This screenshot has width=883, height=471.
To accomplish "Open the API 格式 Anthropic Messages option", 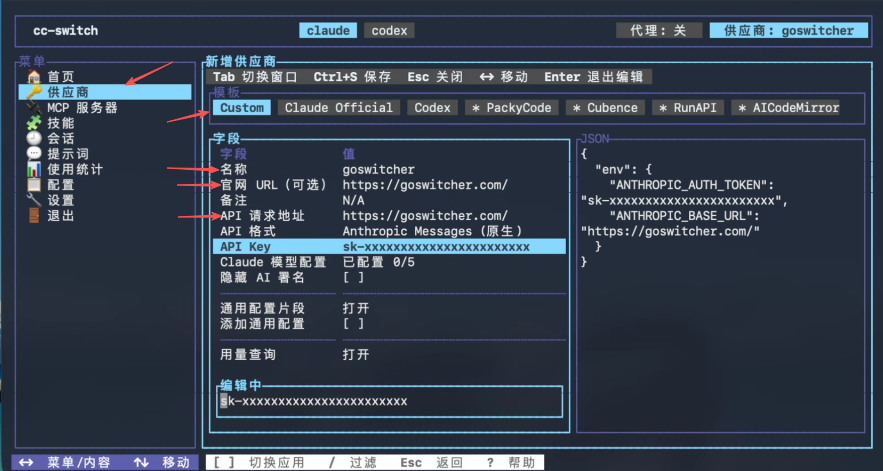I will coord(389,231).
